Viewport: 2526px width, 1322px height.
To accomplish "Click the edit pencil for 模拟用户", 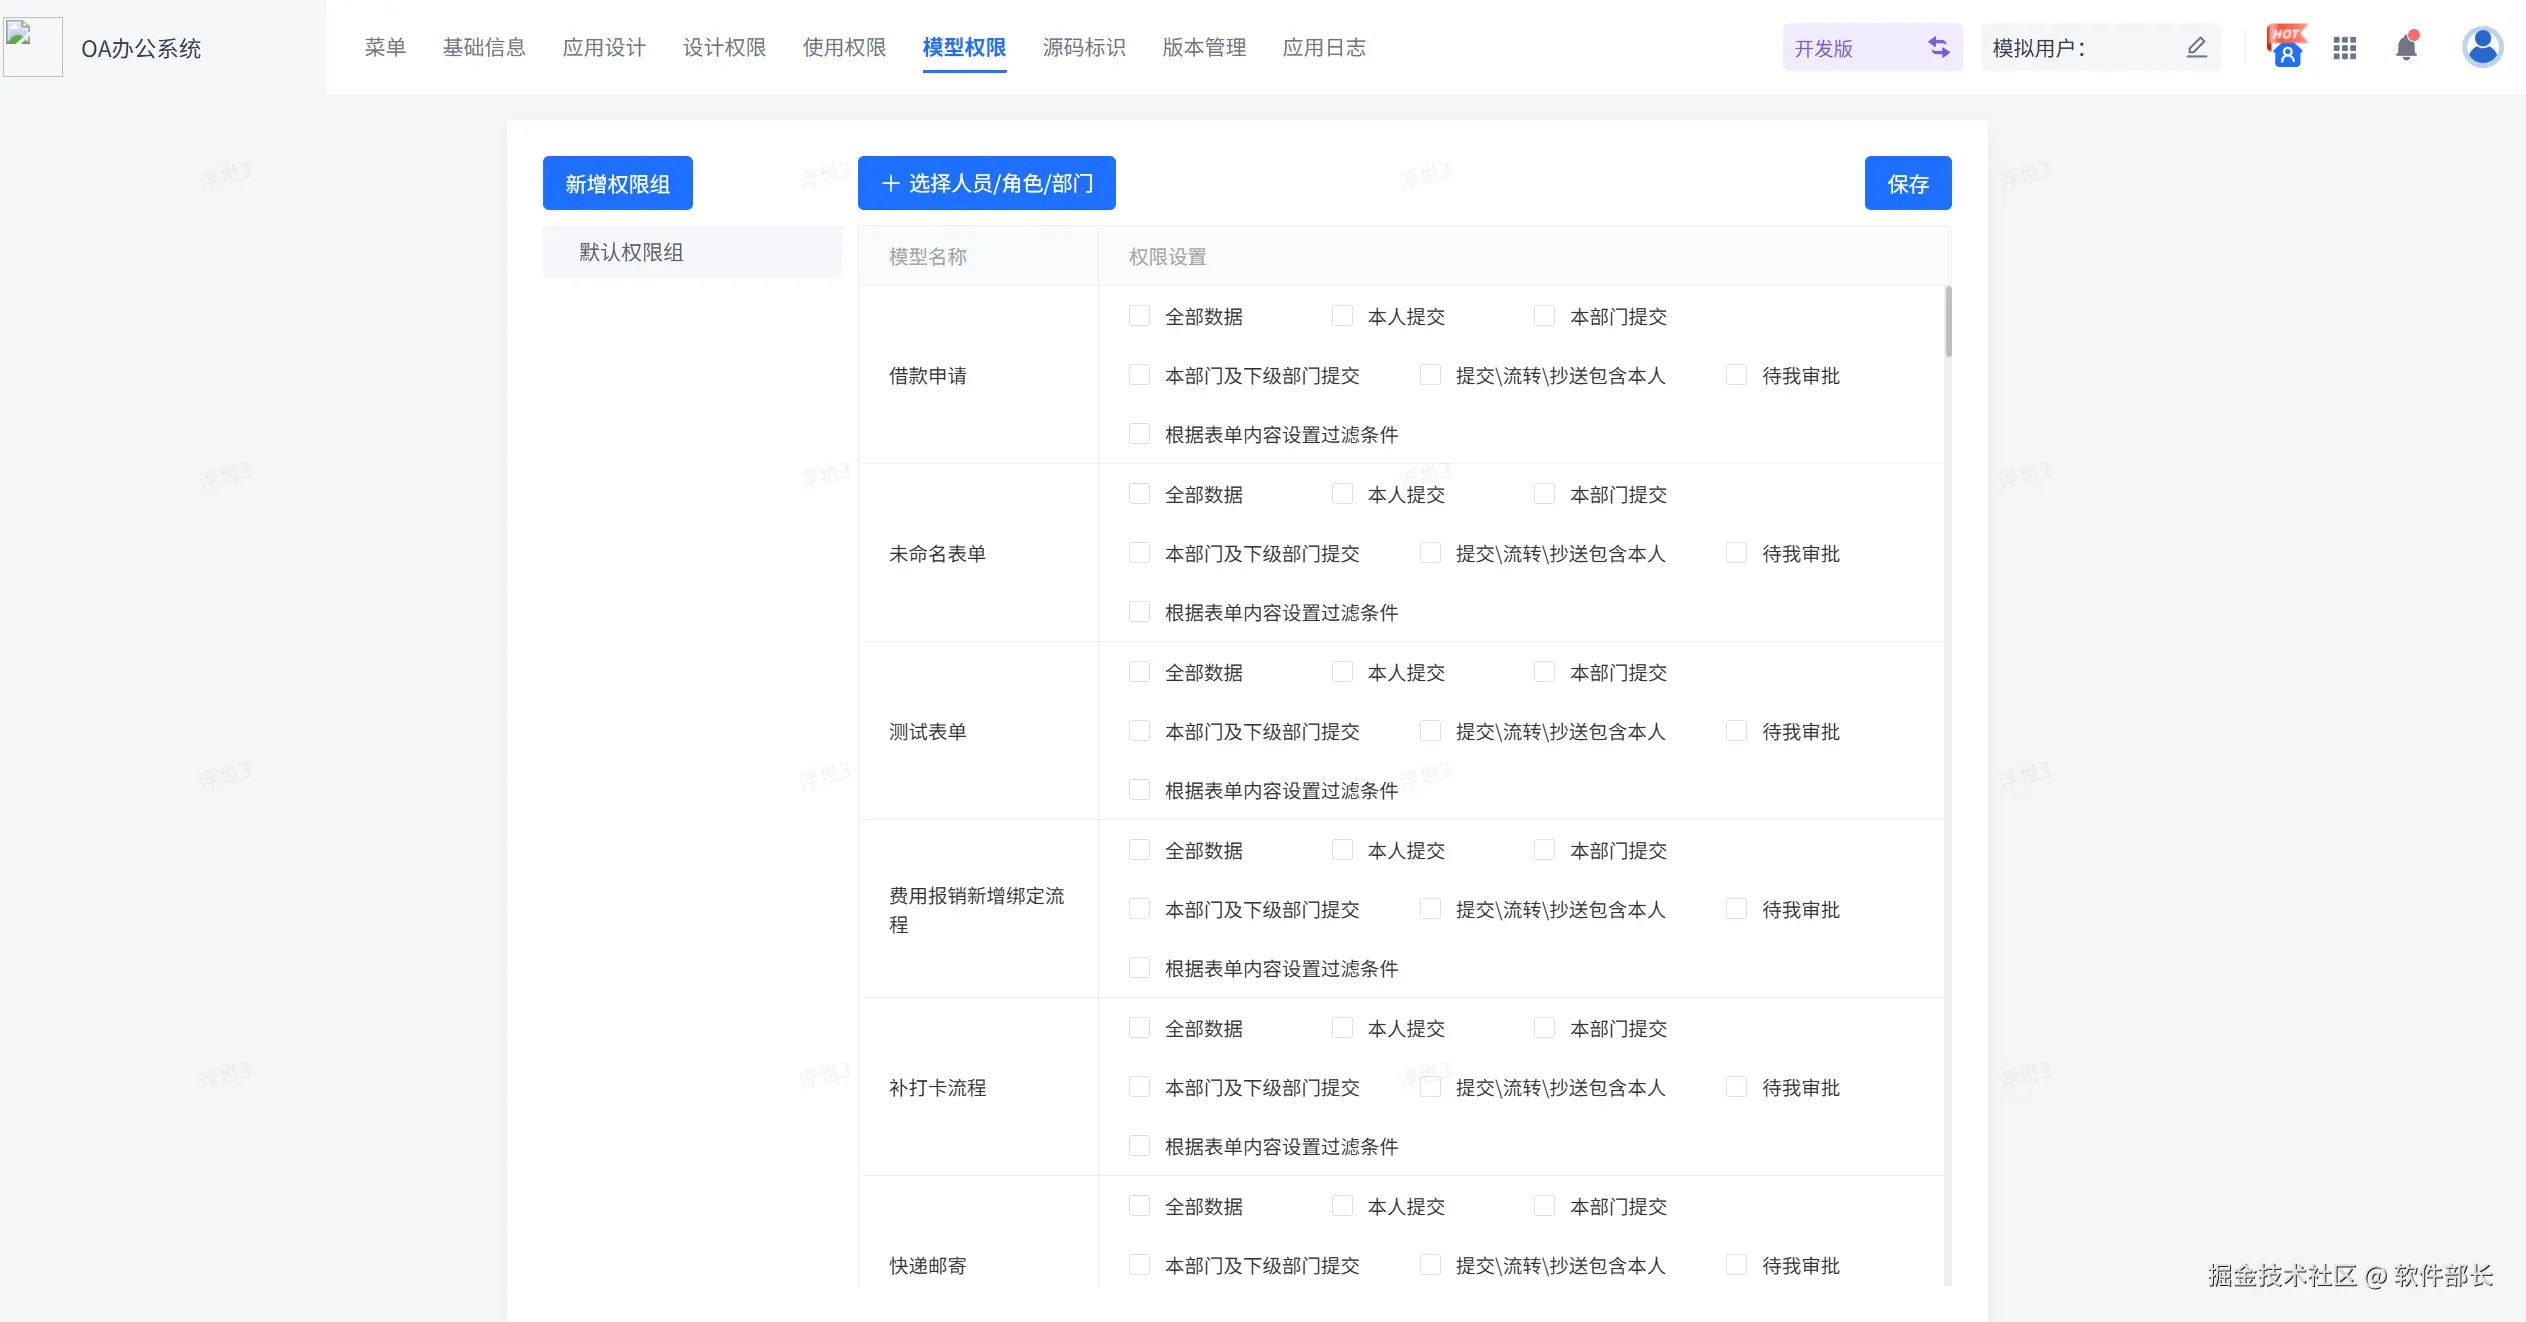I will coord(2196,47).
